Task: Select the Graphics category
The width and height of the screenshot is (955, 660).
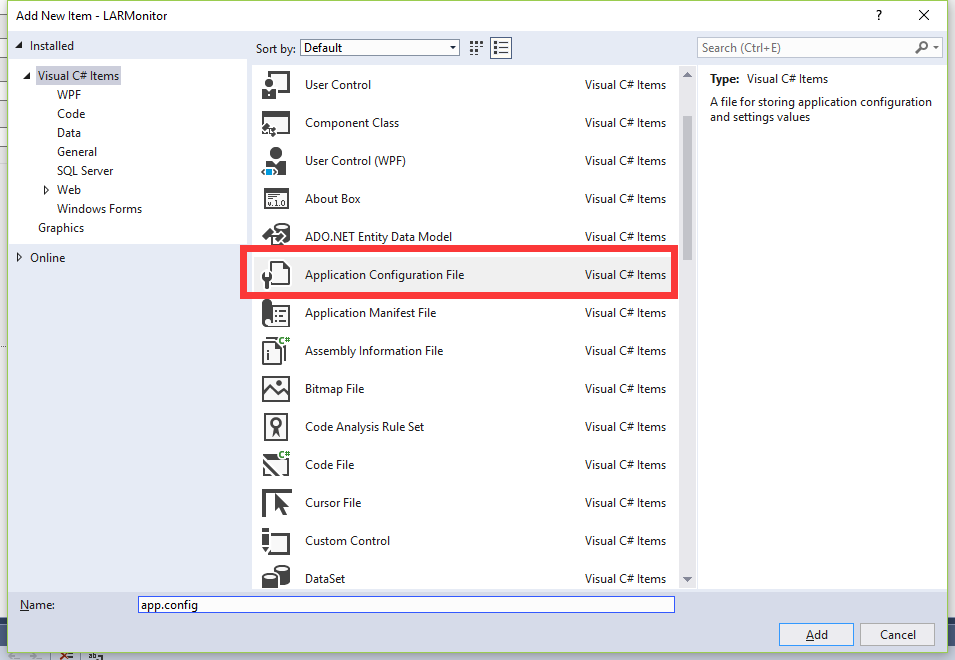Action: coord(61,227)
